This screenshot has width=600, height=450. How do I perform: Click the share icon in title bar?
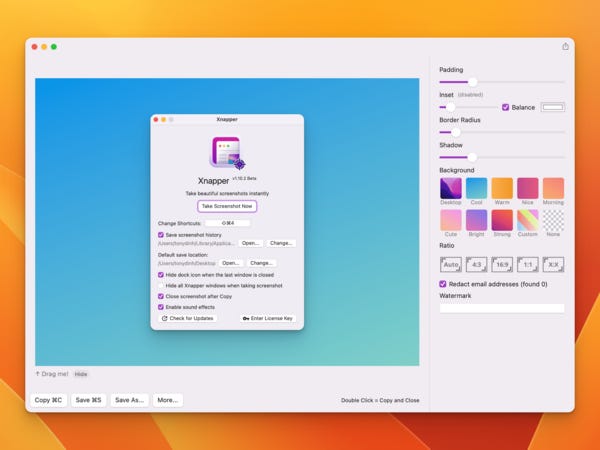pos(565,46)
